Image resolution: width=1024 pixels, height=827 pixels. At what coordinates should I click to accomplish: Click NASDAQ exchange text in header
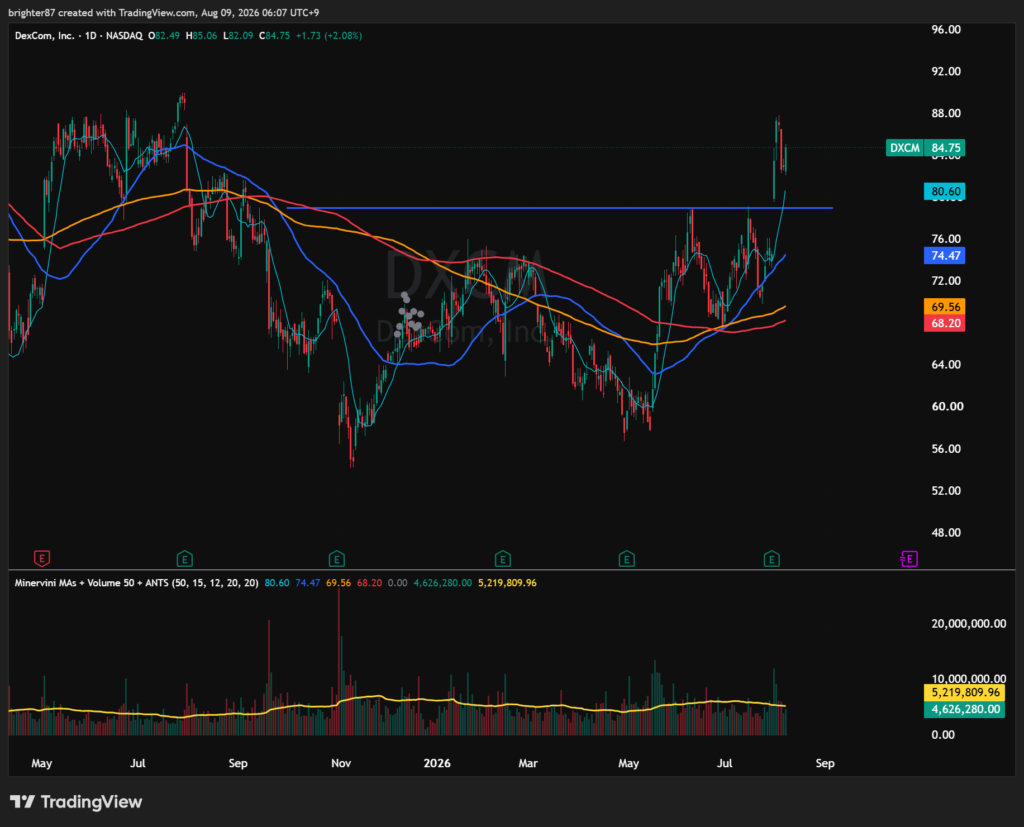click(x=124, y=36)
